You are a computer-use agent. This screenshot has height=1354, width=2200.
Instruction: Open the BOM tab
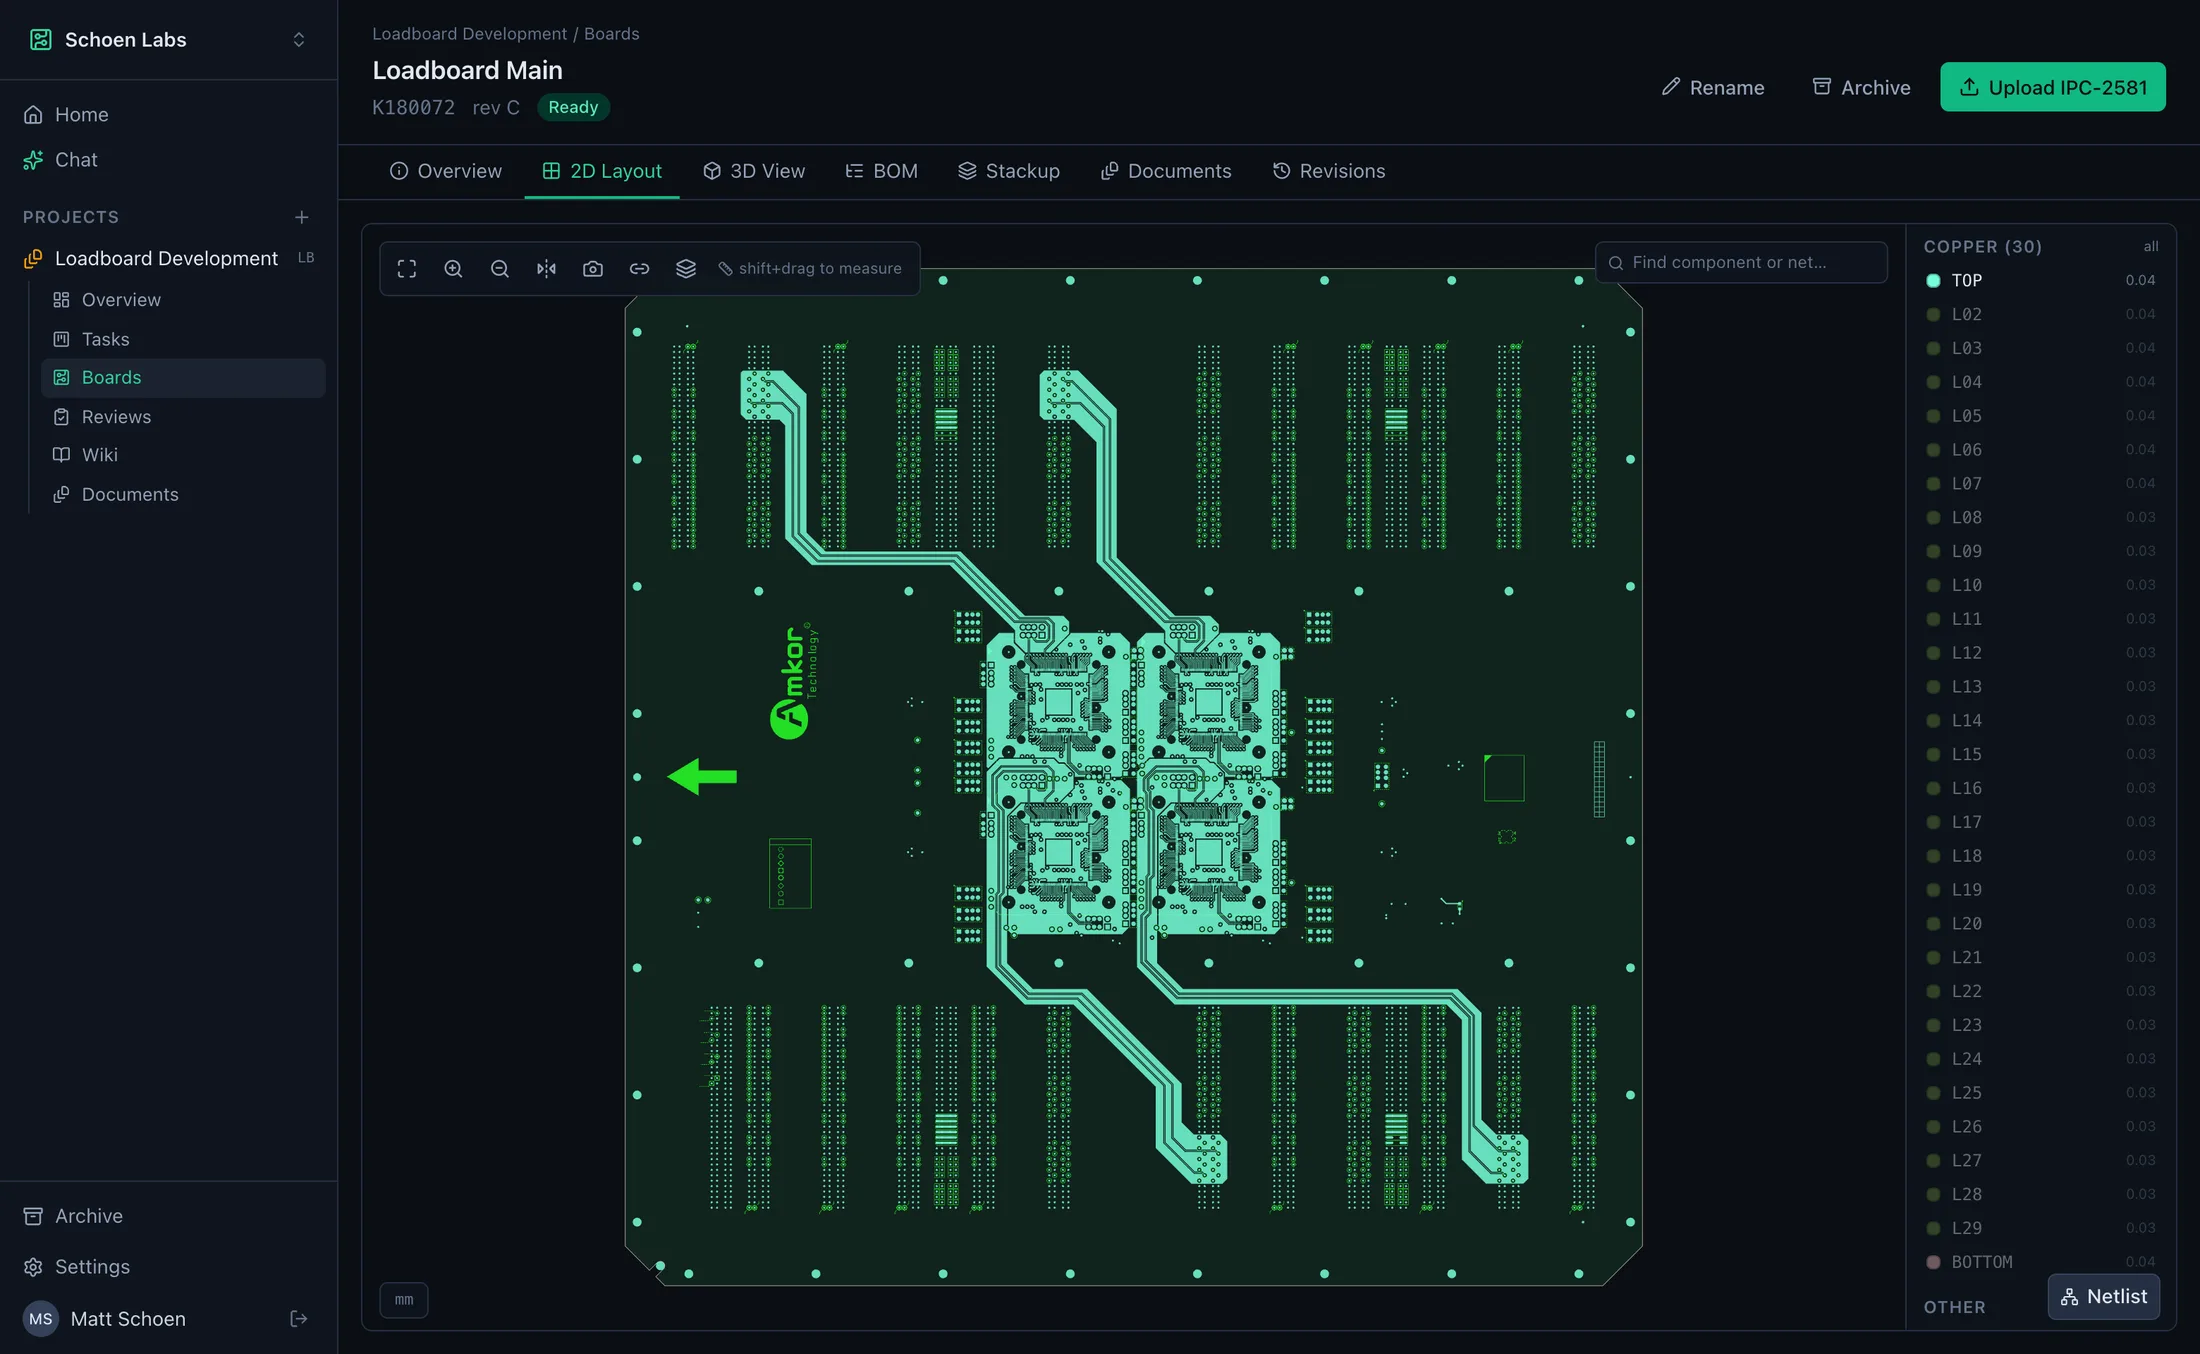(x=881, y=171)
